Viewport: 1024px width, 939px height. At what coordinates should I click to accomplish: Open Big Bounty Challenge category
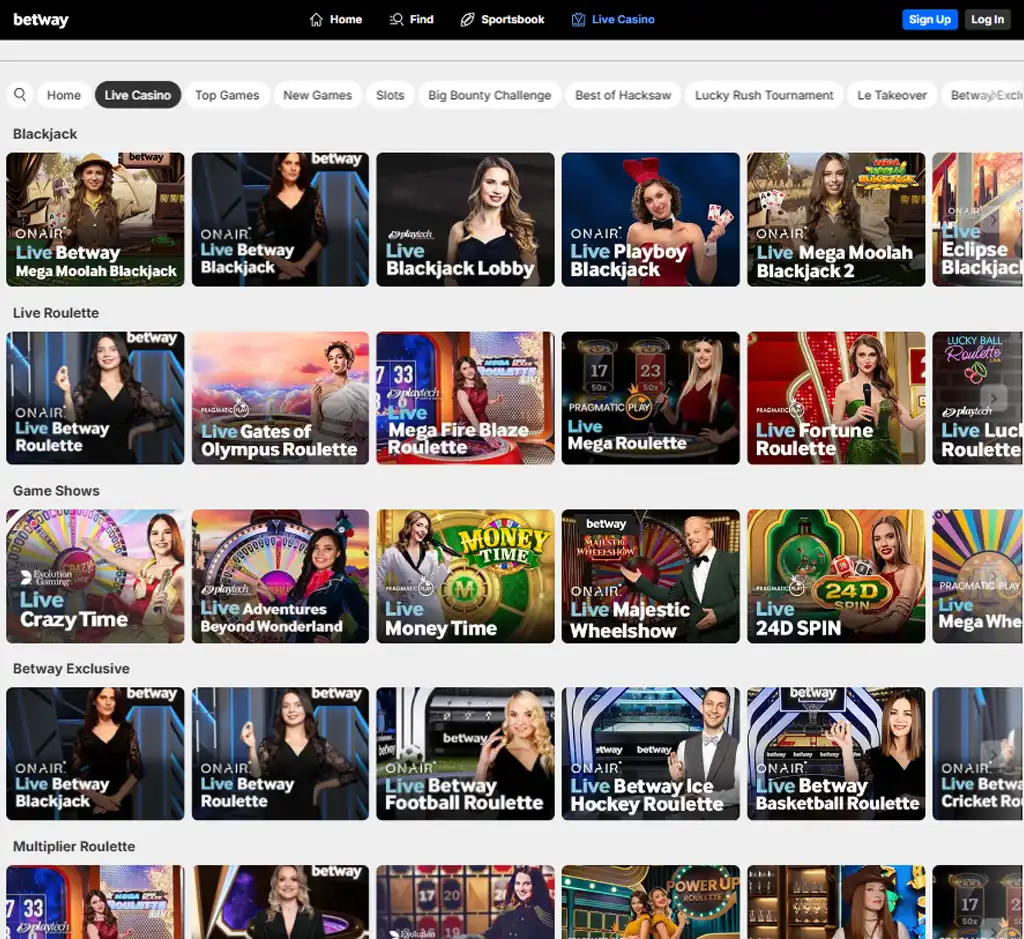(x=490, y=95)
